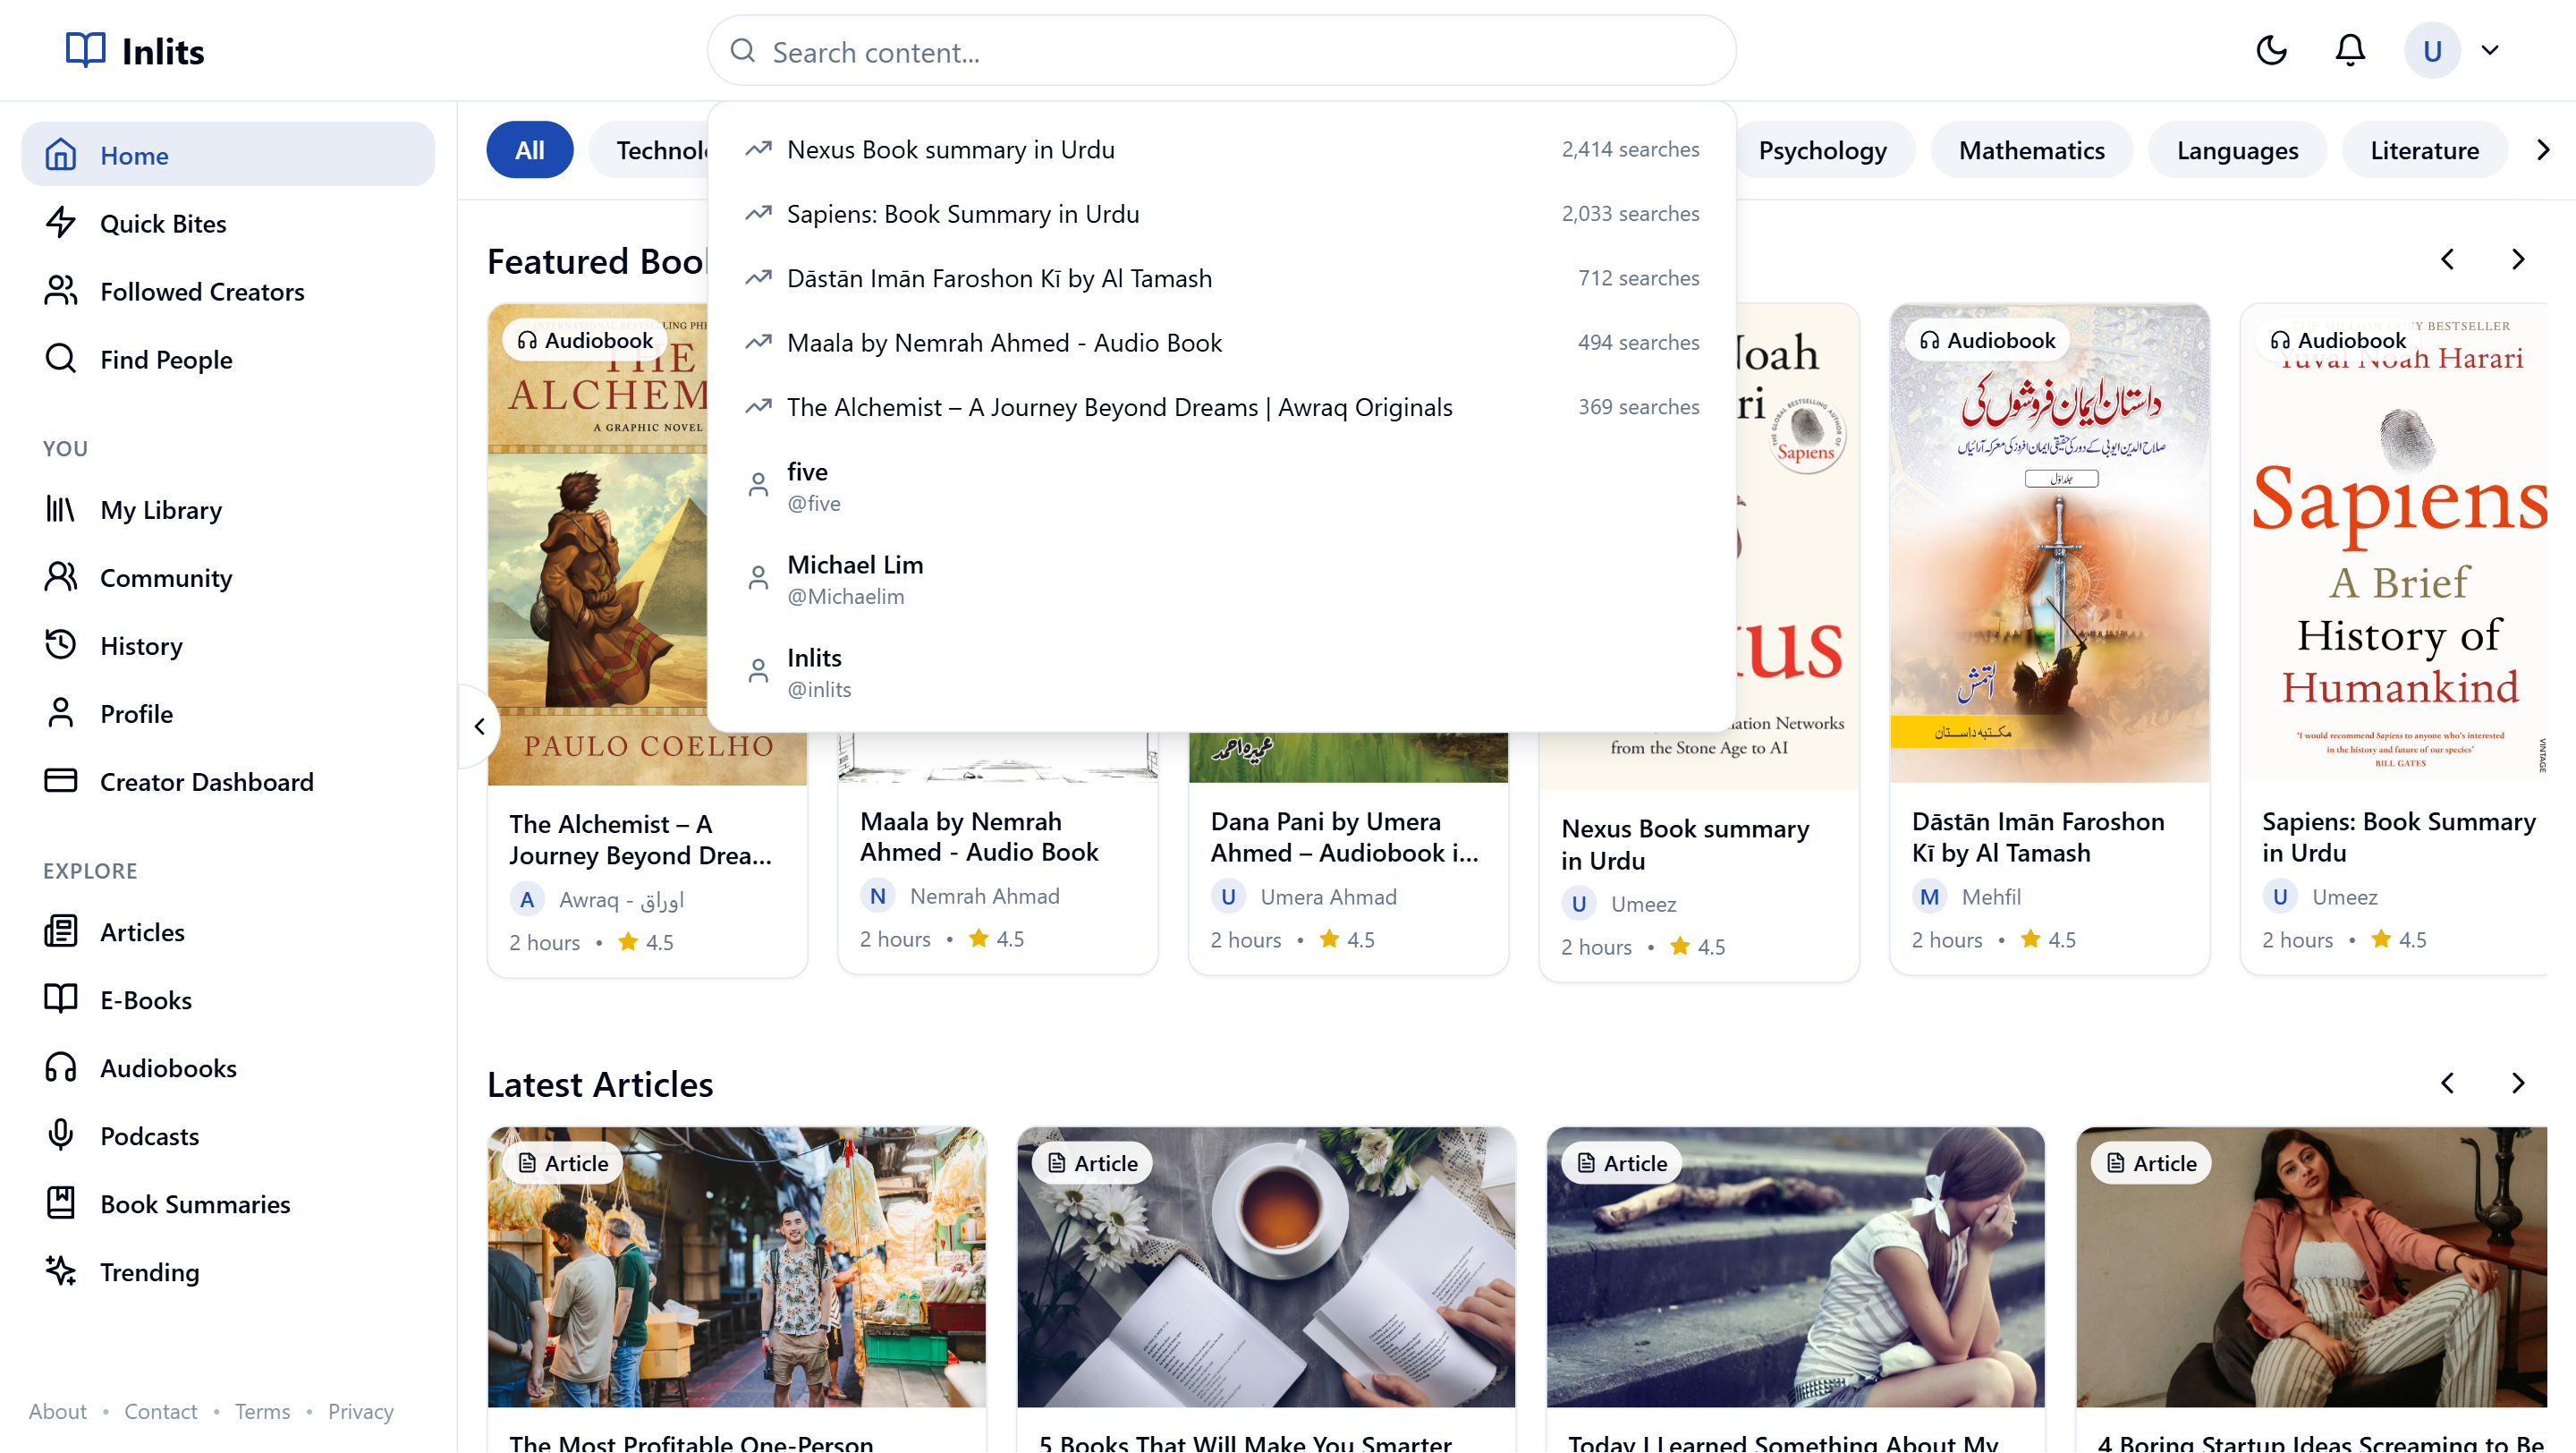Open Trending page
This screenshot has width=2576, height=1453.
149,1272
